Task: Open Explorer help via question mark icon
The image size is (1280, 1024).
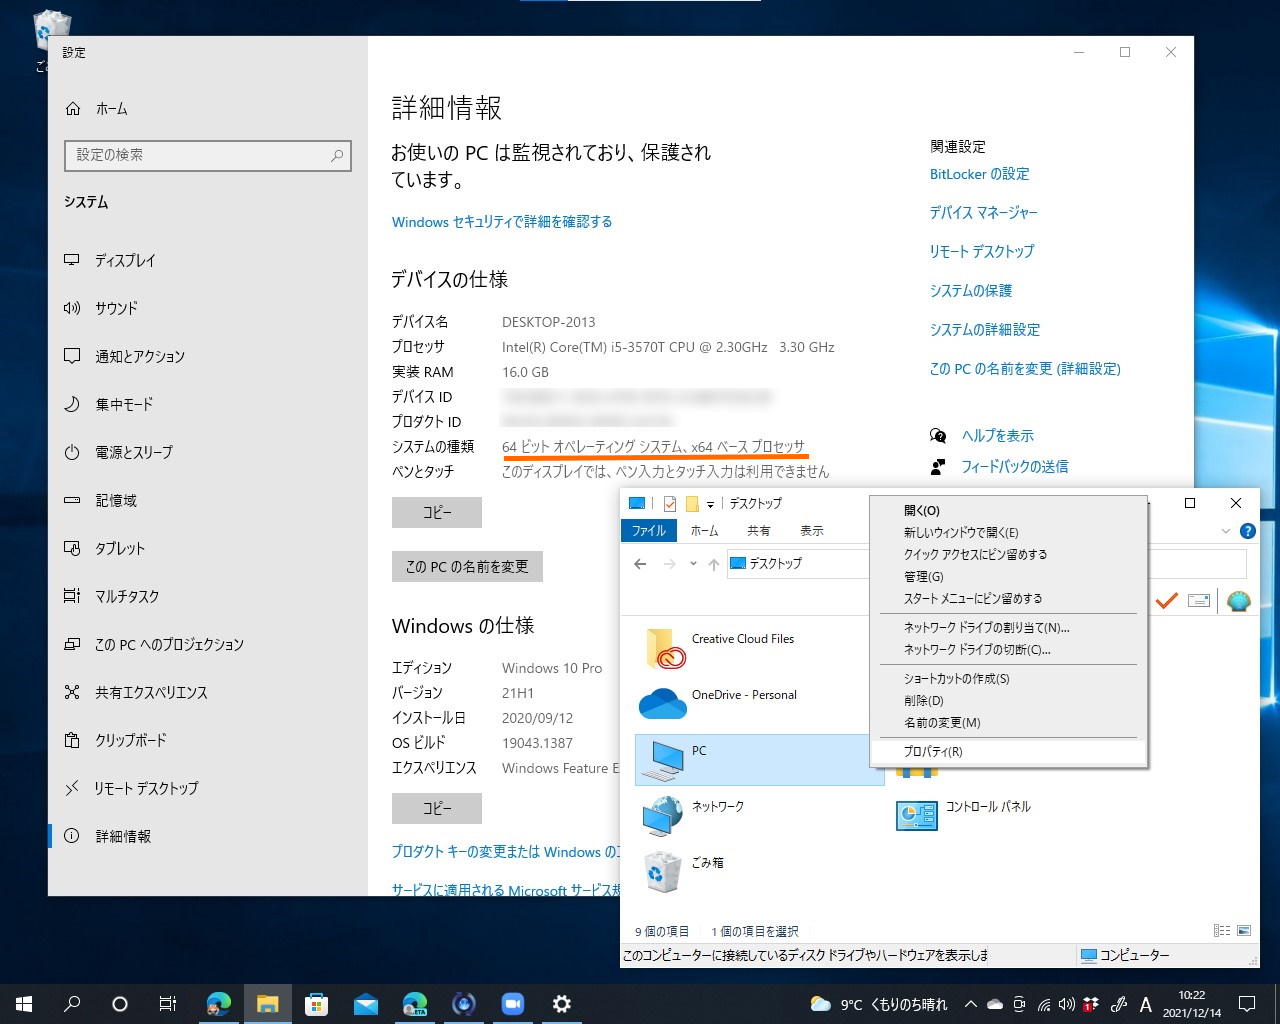Action: pyautogui.click(x=1247, y=531)
